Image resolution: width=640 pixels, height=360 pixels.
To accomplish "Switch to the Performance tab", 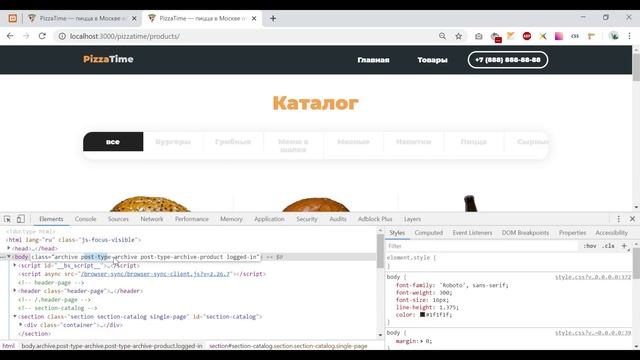I will [191, 219].
